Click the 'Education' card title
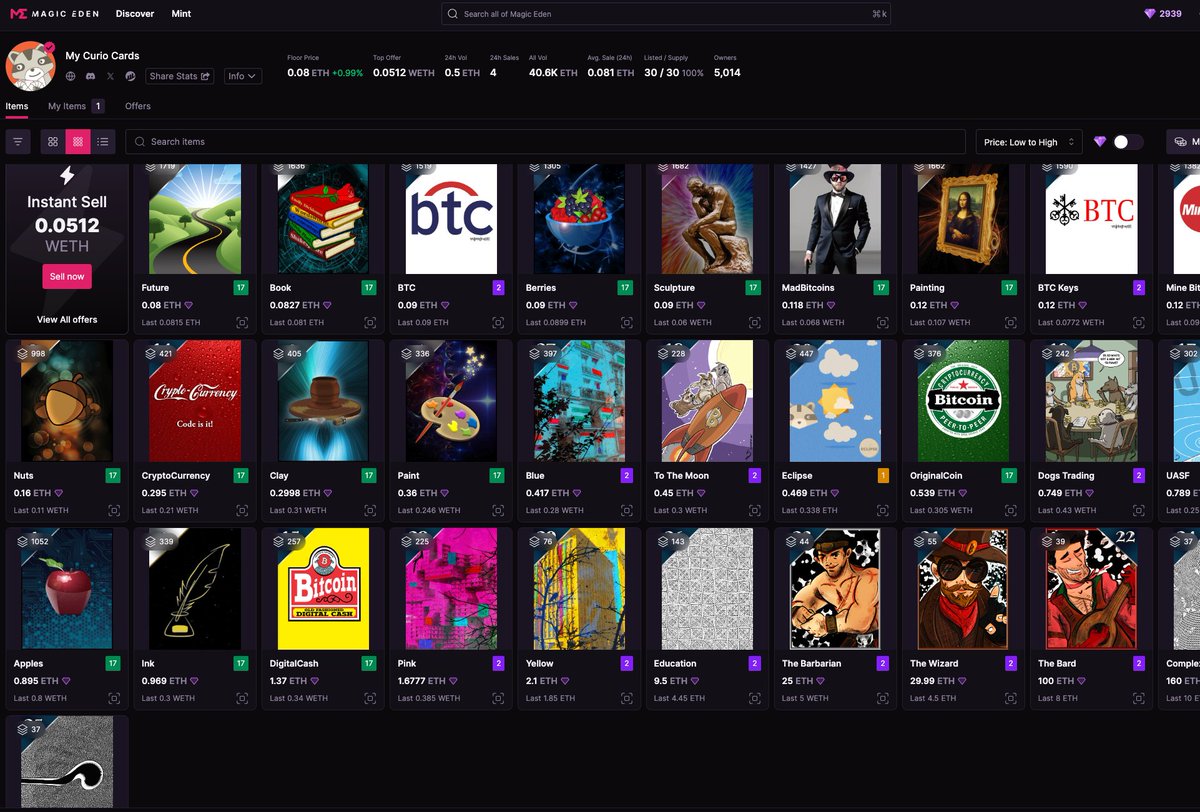 (x=675, y=664)
